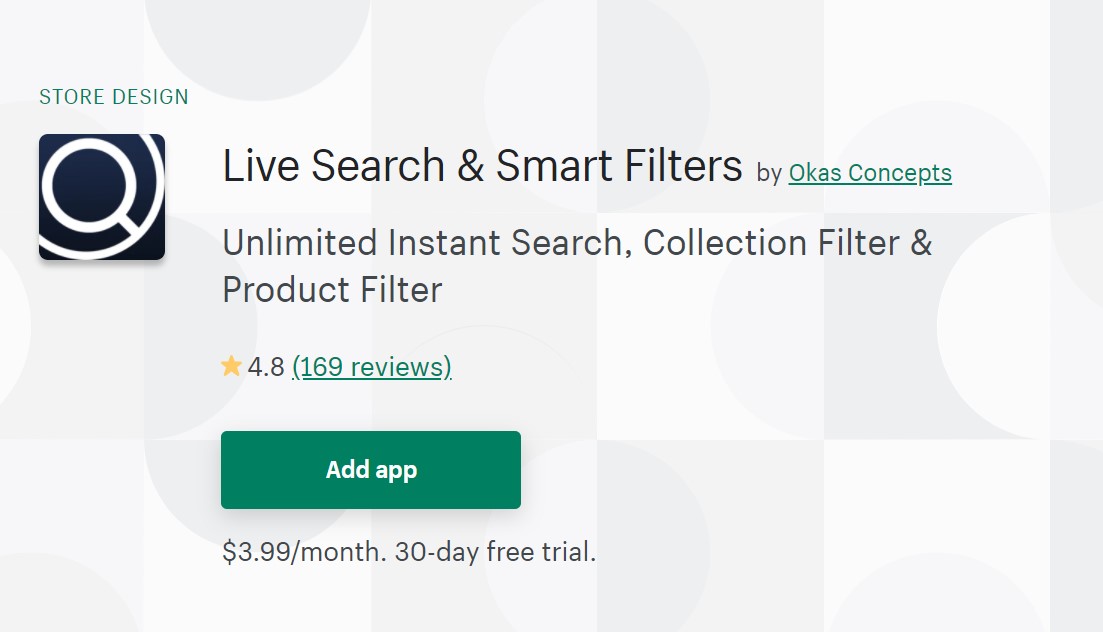Visit the Okas Concepts developer page
The height and width of the screenshot is (632, 1103).
point(870,173)
